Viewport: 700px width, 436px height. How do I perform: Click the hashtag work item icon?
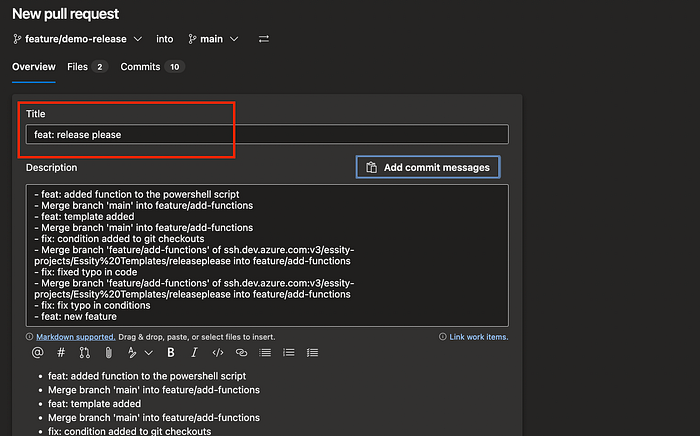[61, 353]
